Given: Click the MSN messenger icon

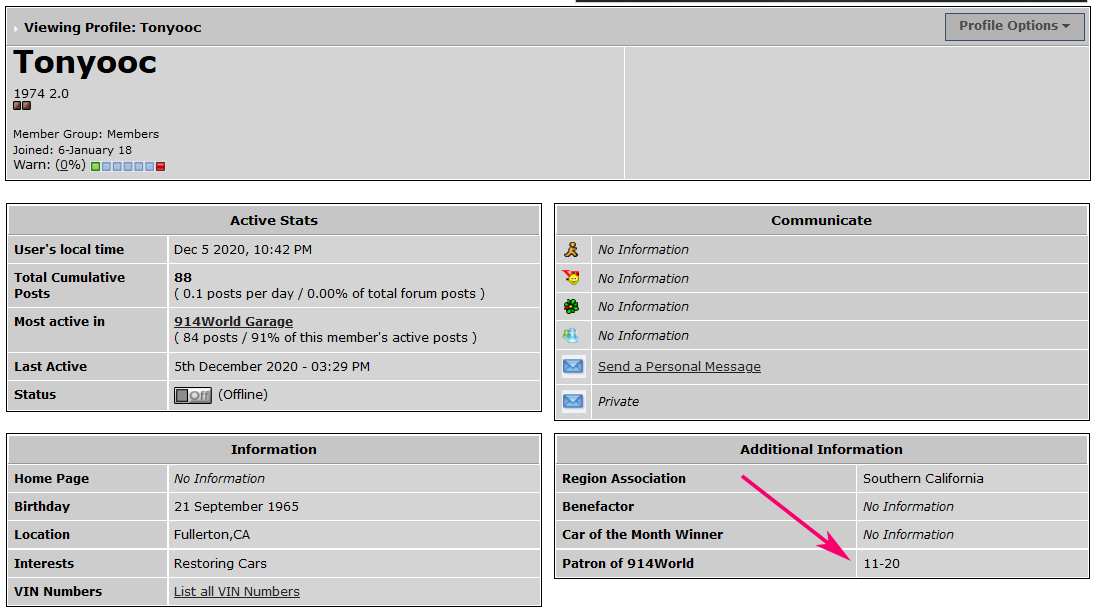Looking at the screenshot, I should pyautogui.click(x=571, y=336).
